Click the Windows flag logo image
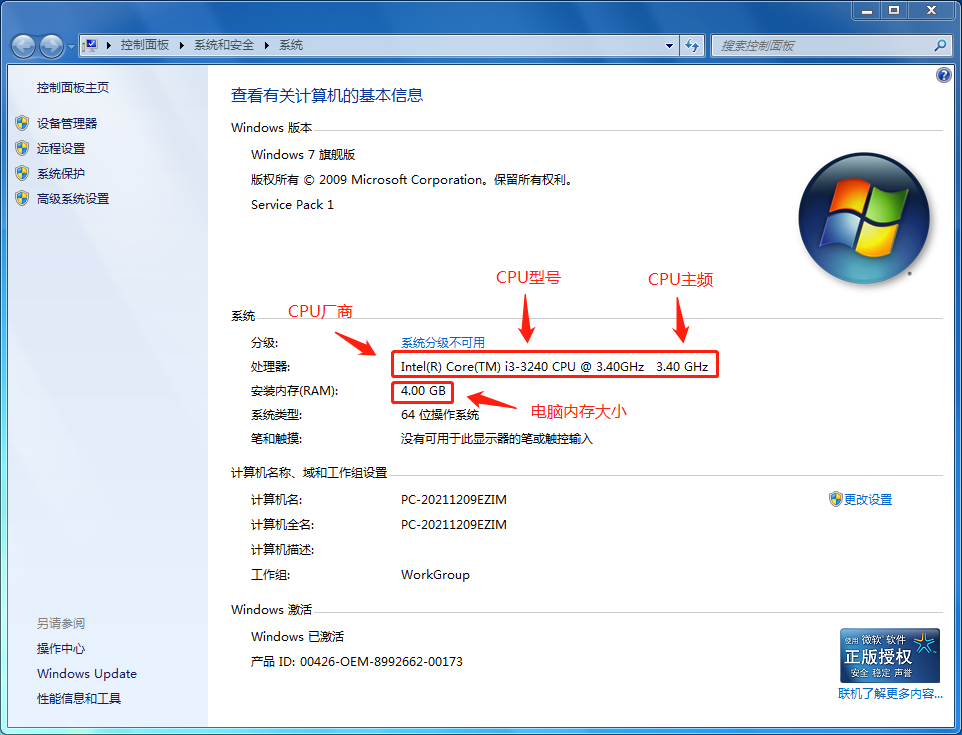962x735 pixels. tap(864, 219)
